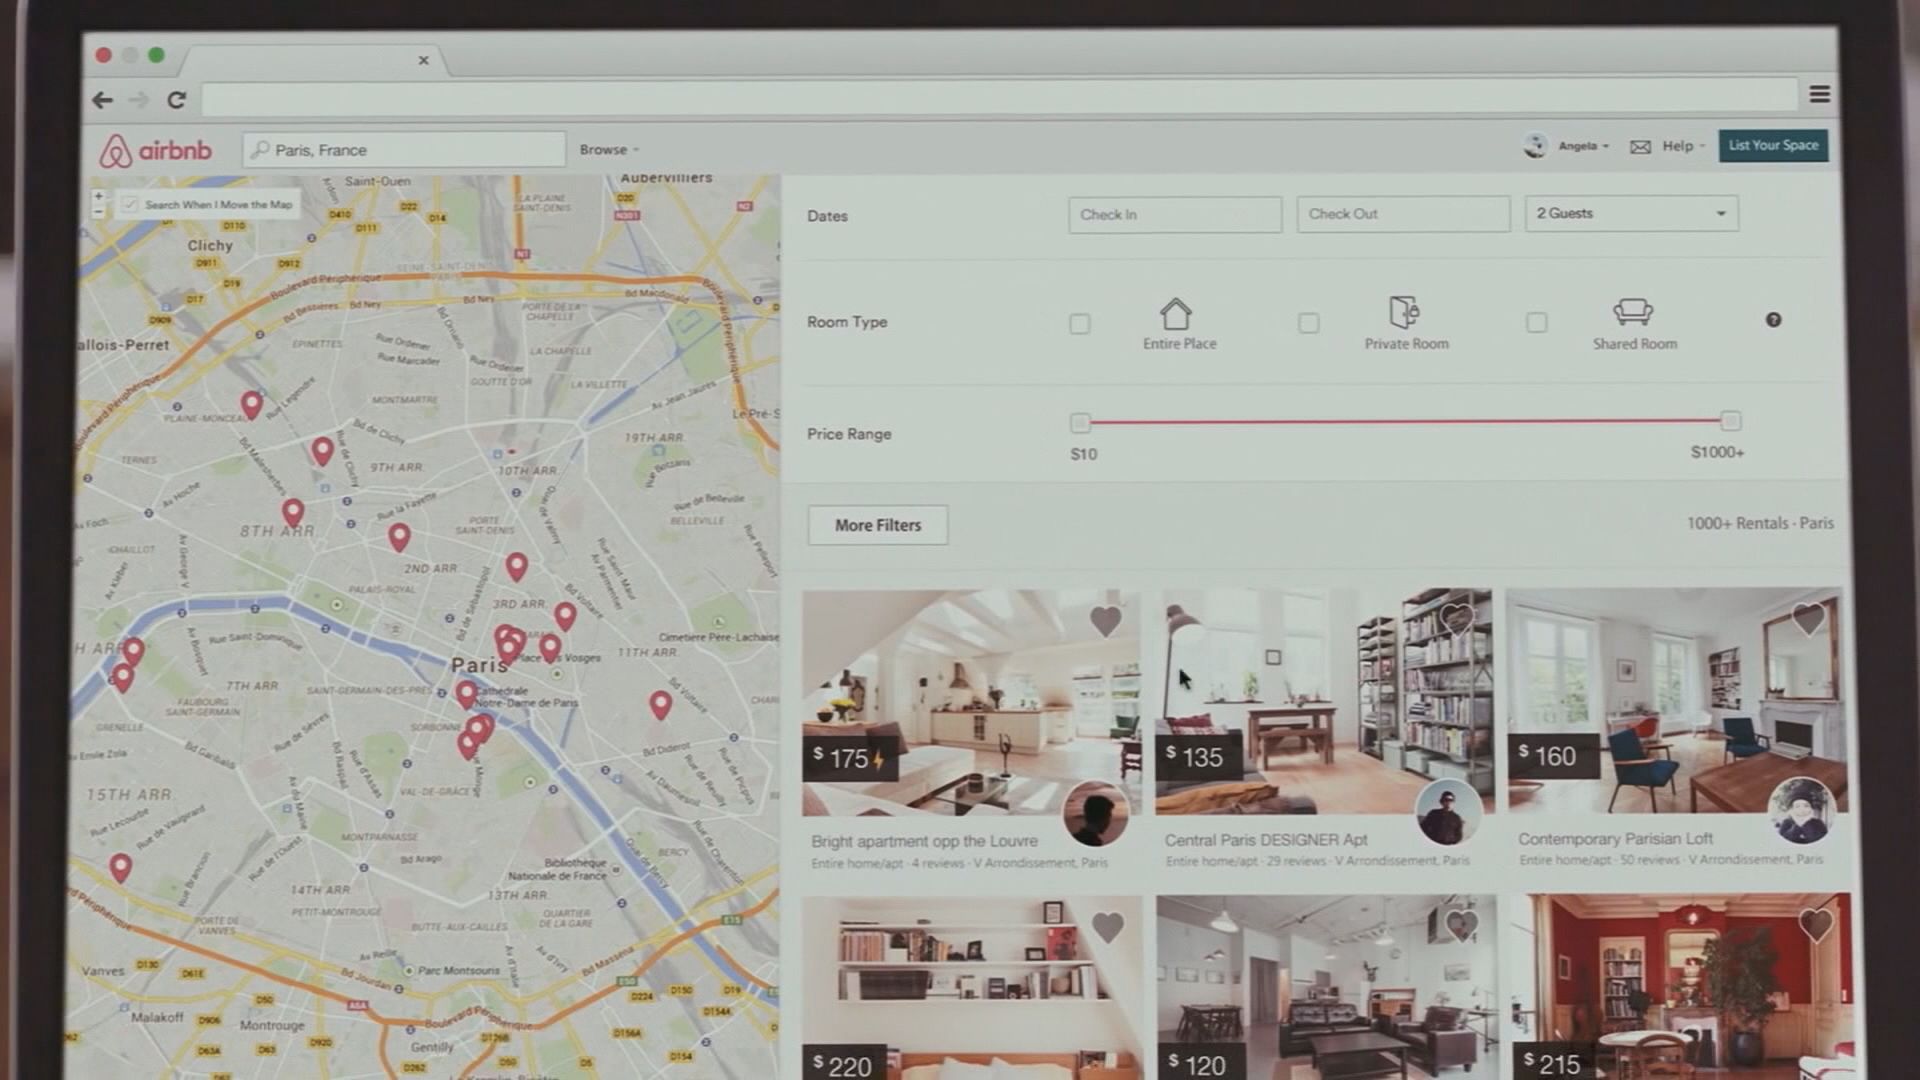Favorite the Central Paris DESIGNER Apt
The height and width of the screenshot is (1080, 1920).
(1457, 619)
